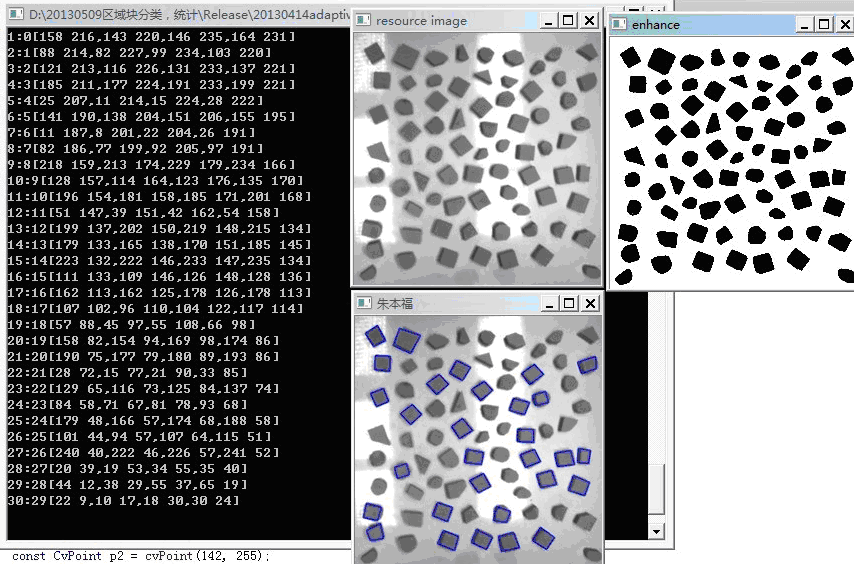Click console line 1:0[158 216,143 220
This screenshot has height=565, width=861.
[x=152, y=37]
